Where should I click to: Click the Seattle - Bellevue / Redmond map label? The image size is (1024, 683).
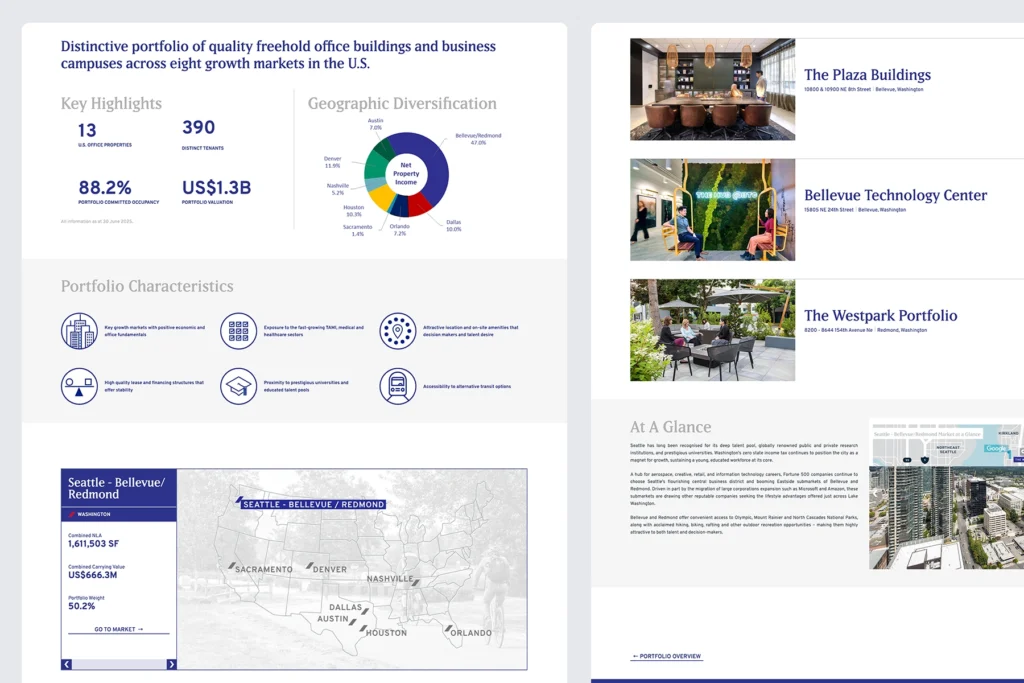coord(309,504)
